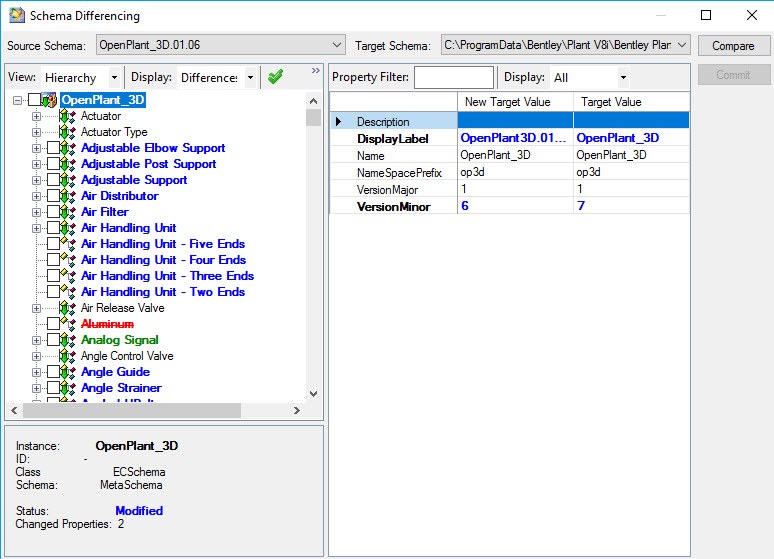Viewport: 774px width, 559px height.
Task: Click the Adjustable Post Support class icon
Action: pos(67,164)
